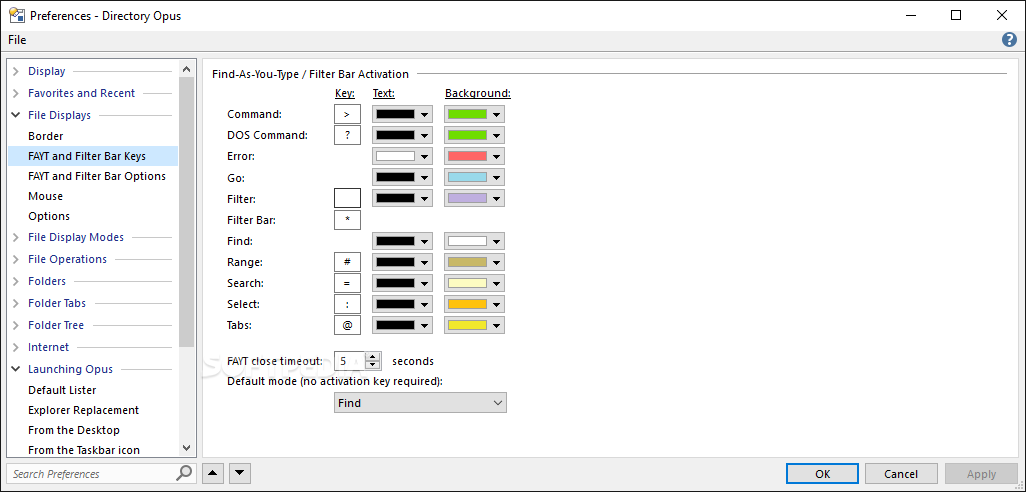Expand the Display category

tap(16, 71)
